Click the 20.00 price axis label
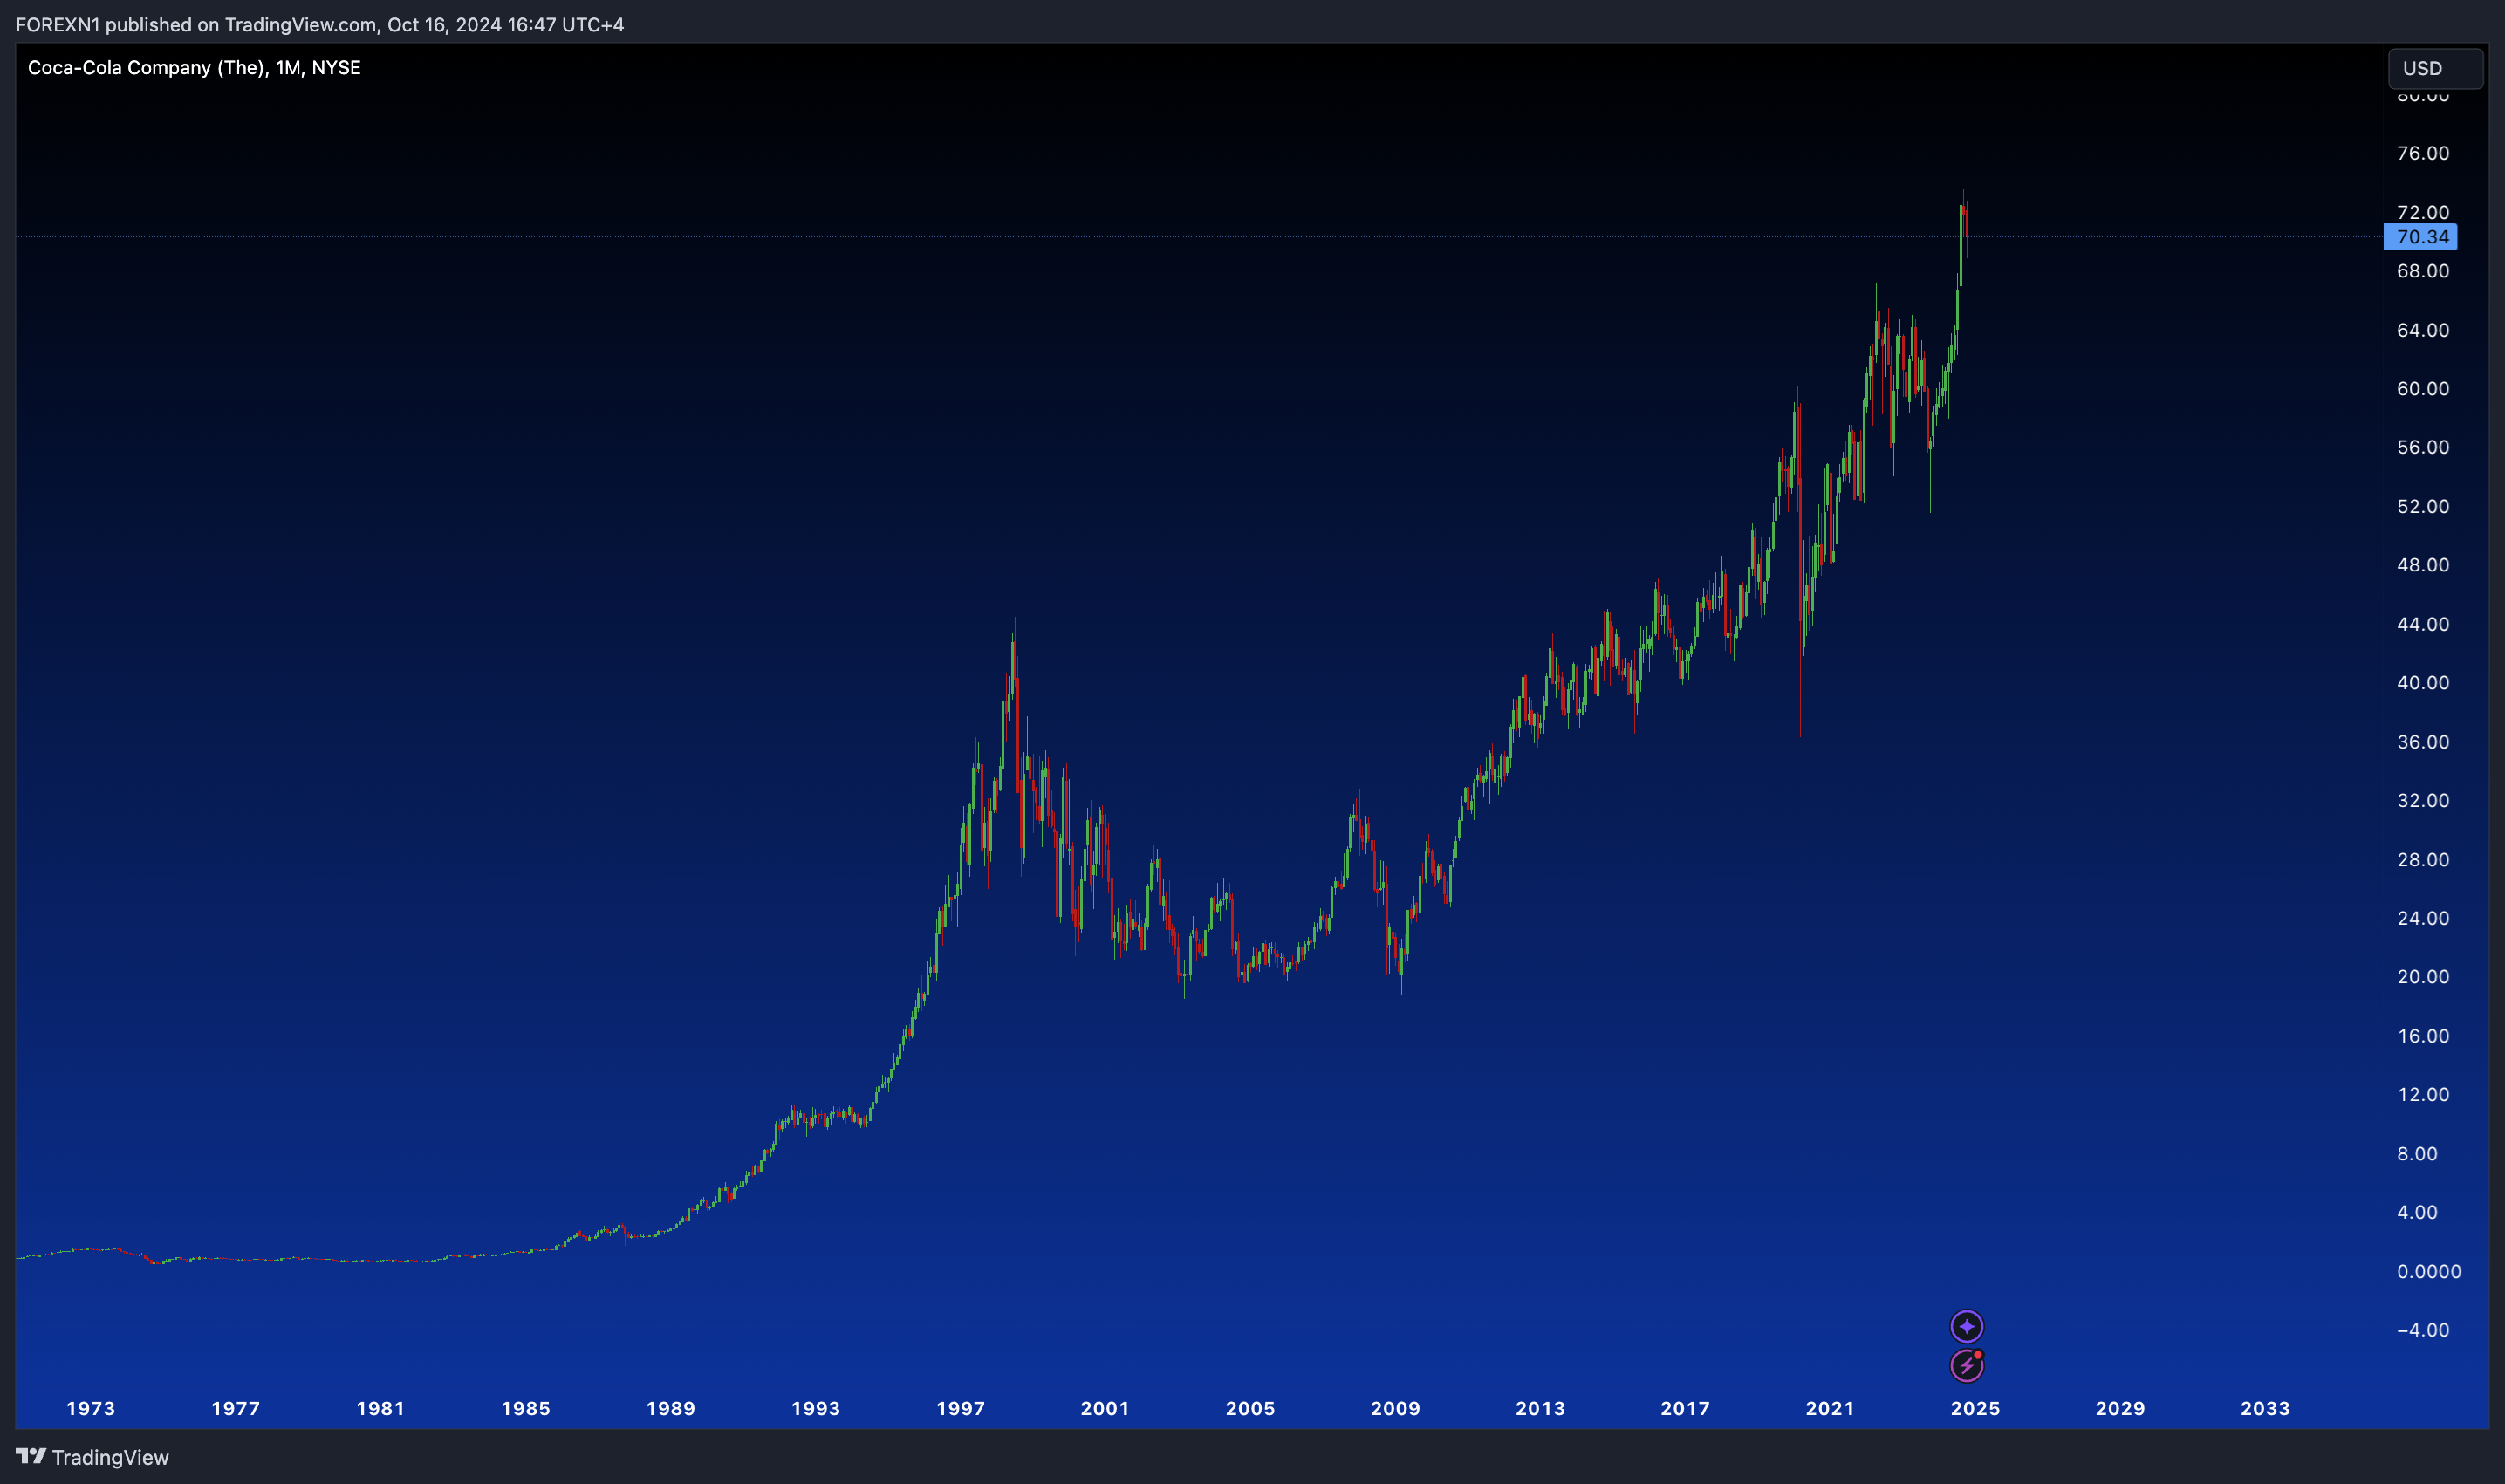This screenshot has width=2505, height=1484. (x=2422, y=976)
